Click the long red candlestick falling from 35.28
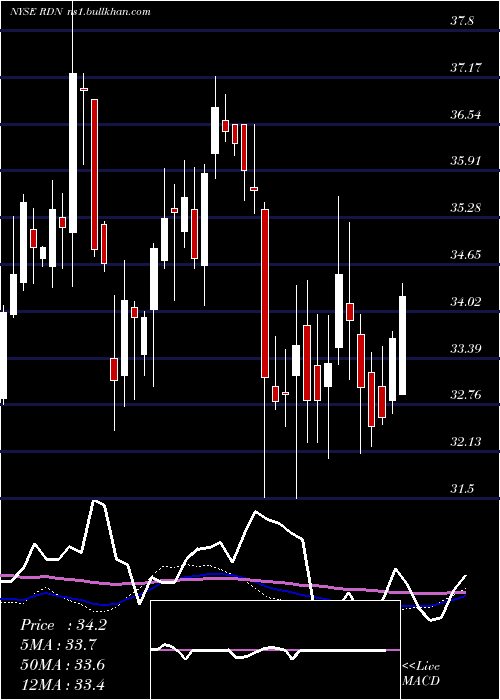The height and width of the screenshot is (700, 500). coord(265,294)
